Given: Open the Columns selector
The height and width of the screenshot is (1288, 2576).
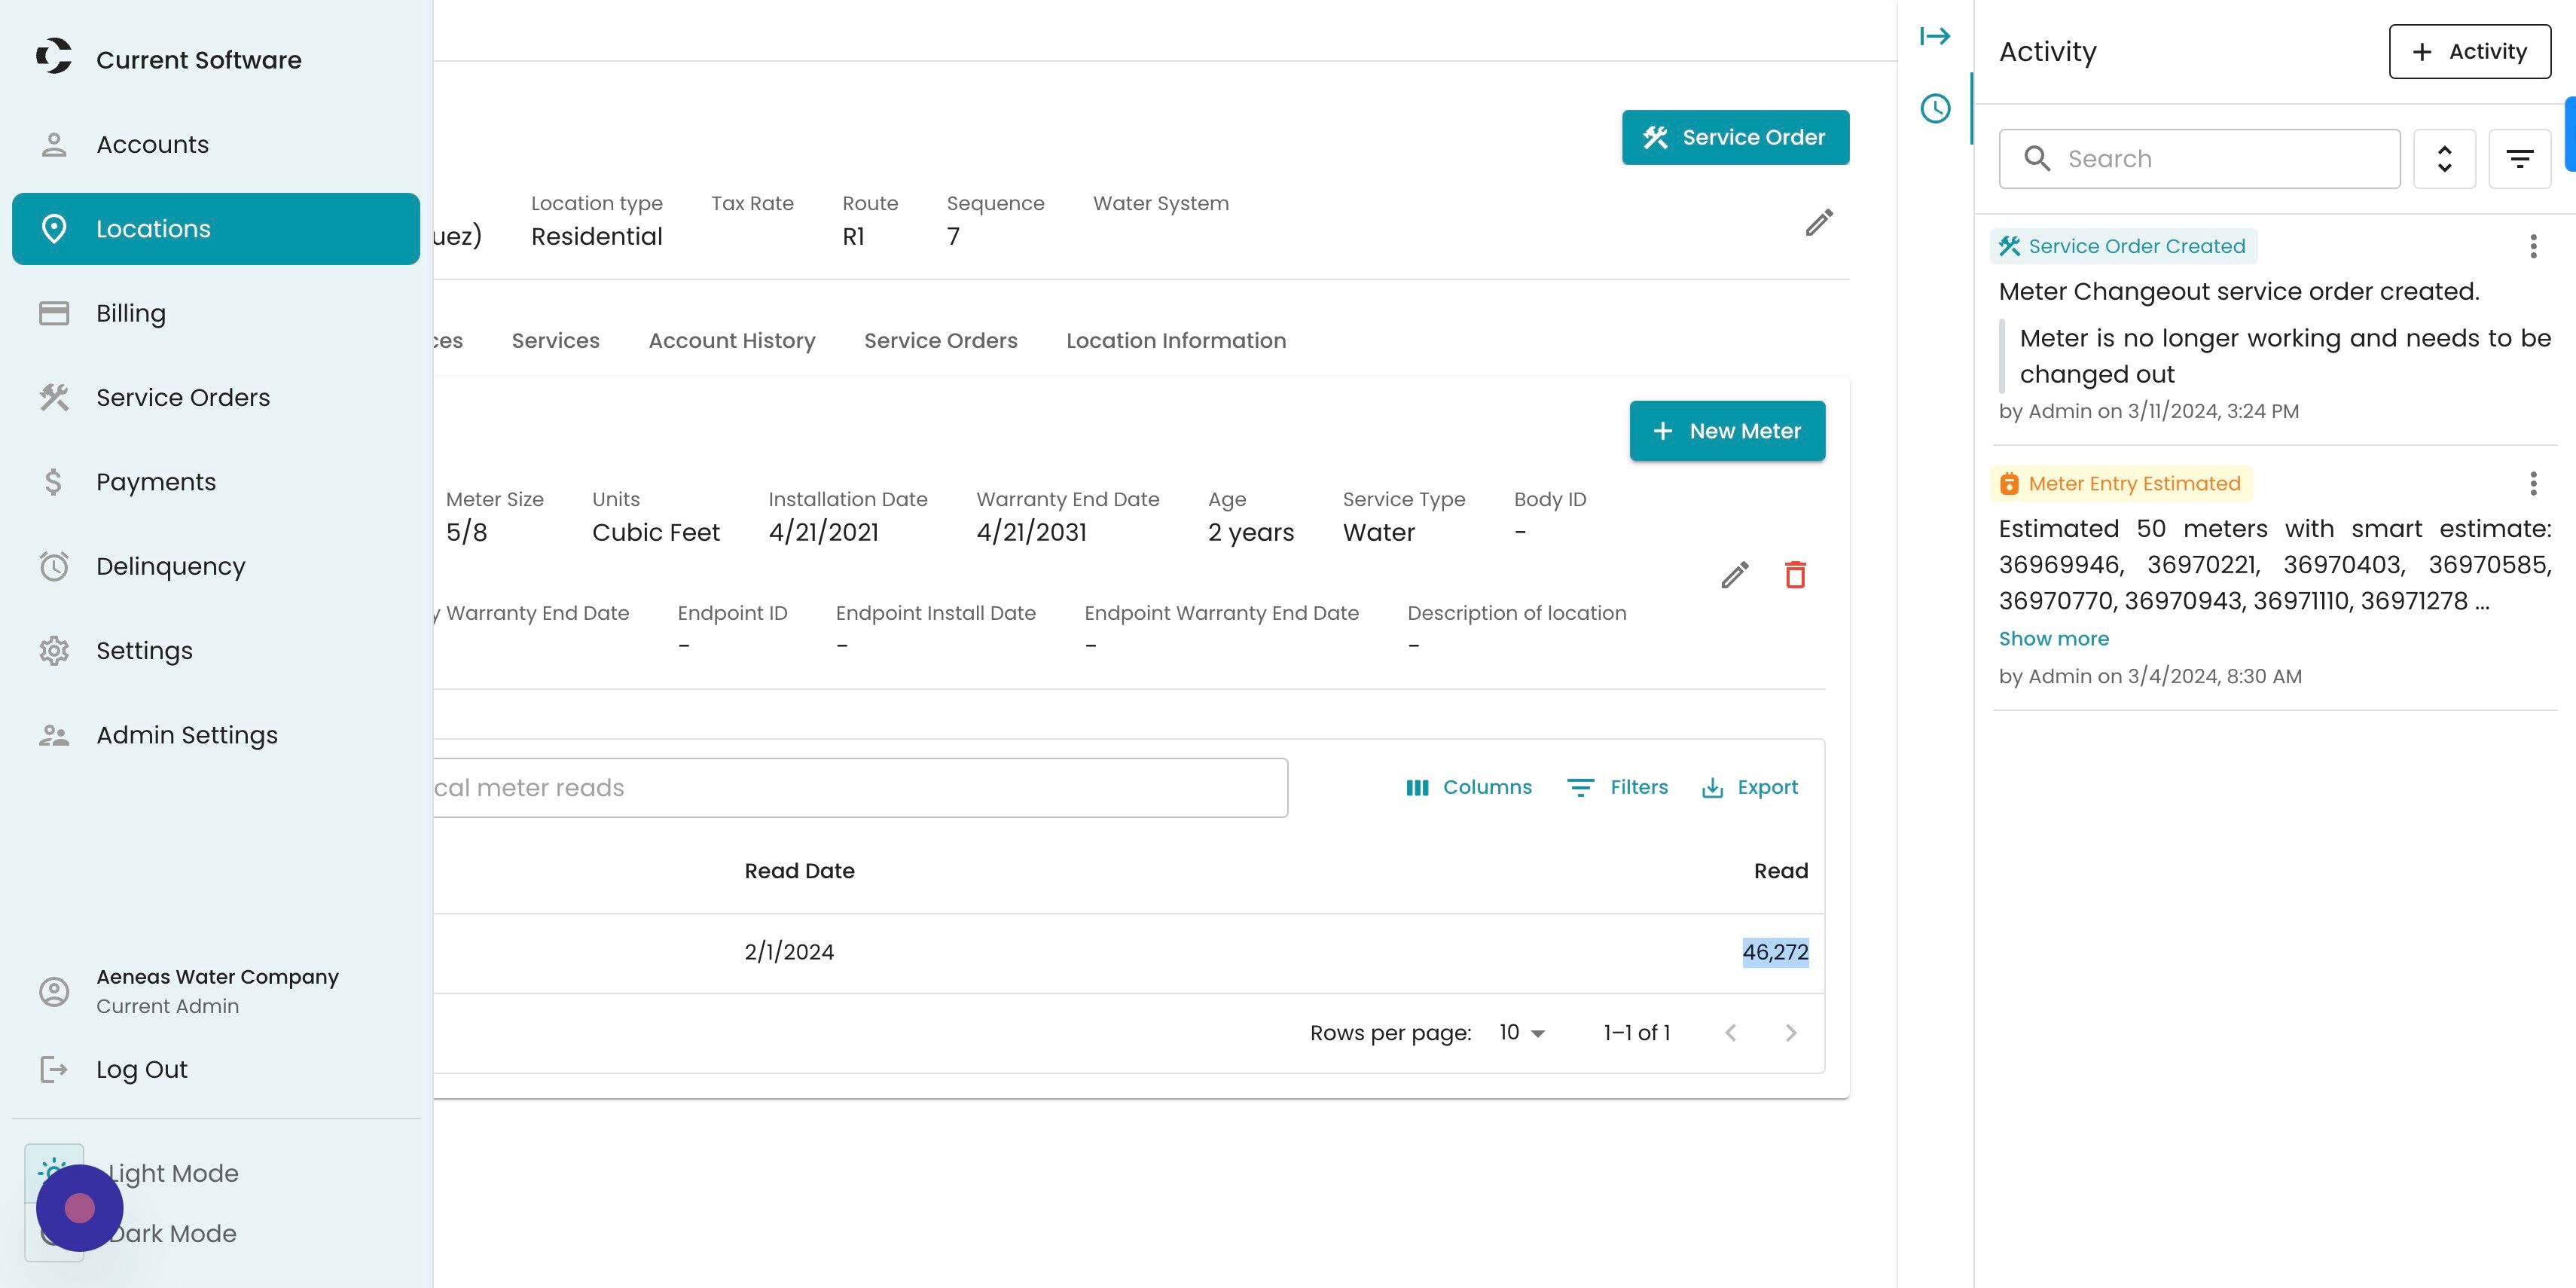Looking at the screenshot, I should (1468, 788).
